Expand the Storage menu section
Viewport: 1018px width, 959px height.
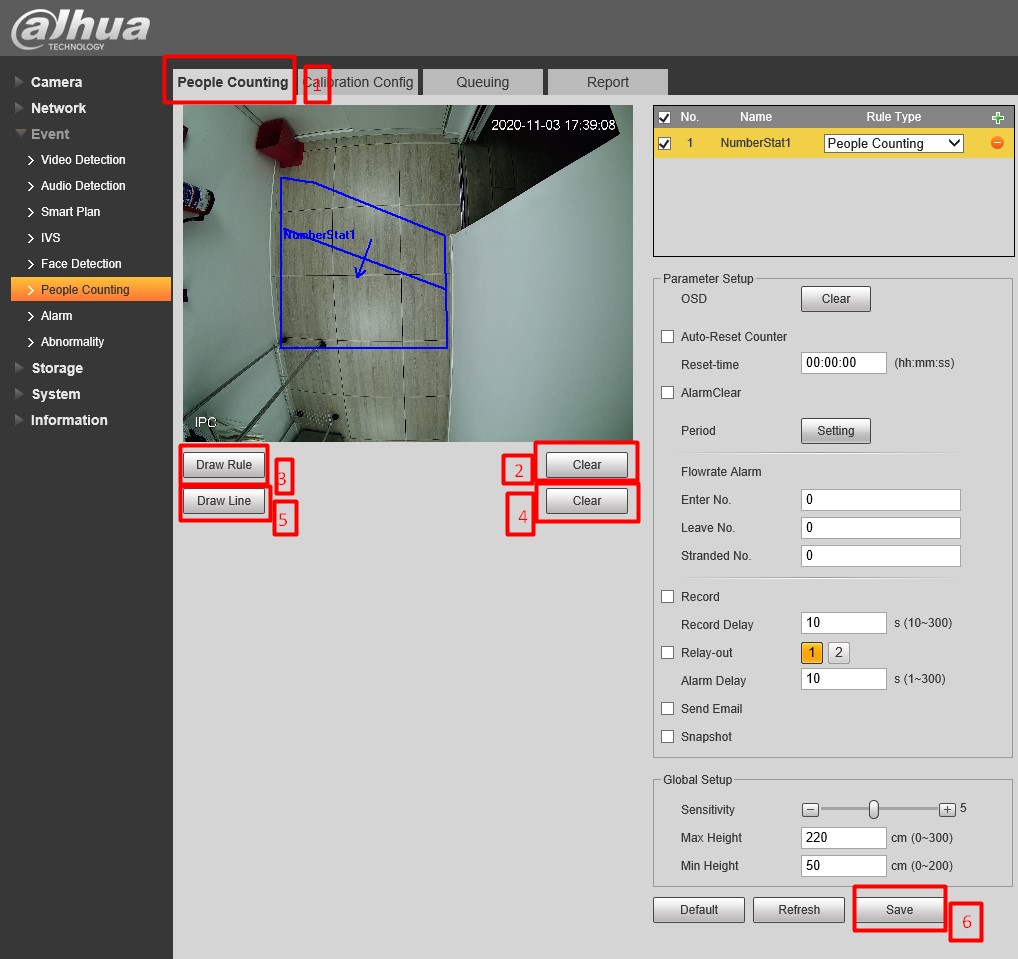click(57, 368)
